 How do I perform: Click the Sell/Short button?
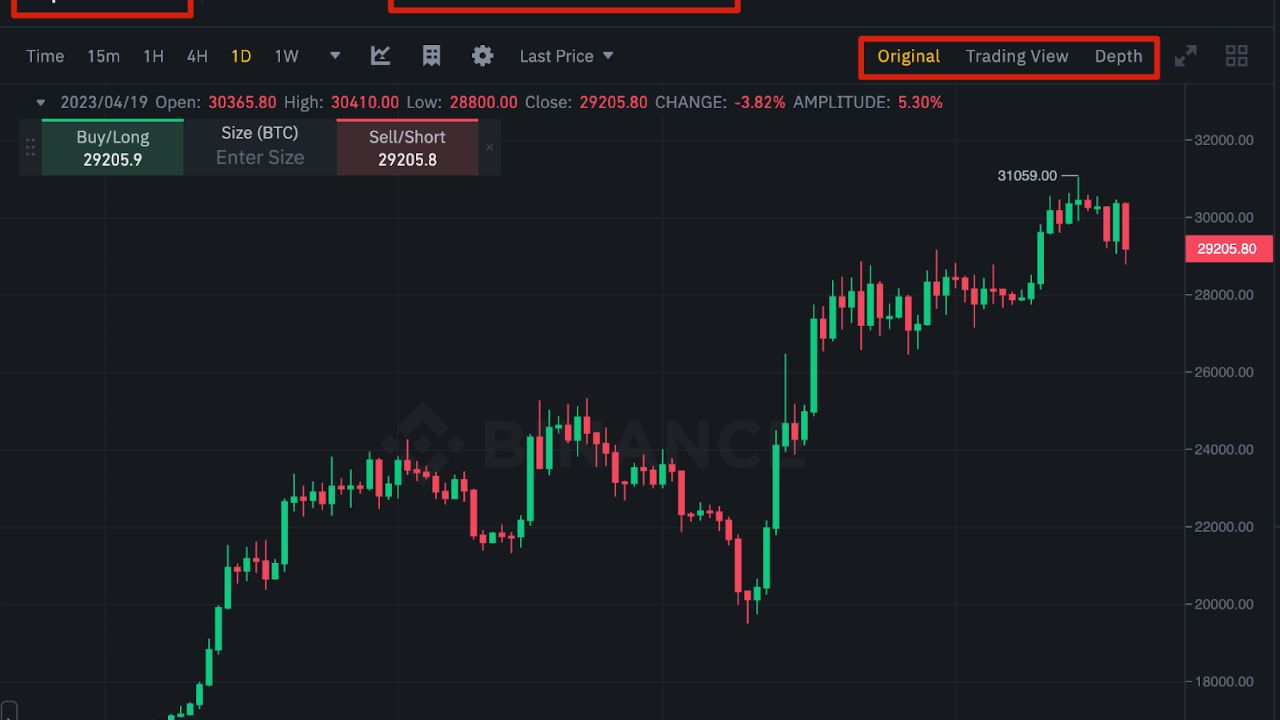coord(406,146)
